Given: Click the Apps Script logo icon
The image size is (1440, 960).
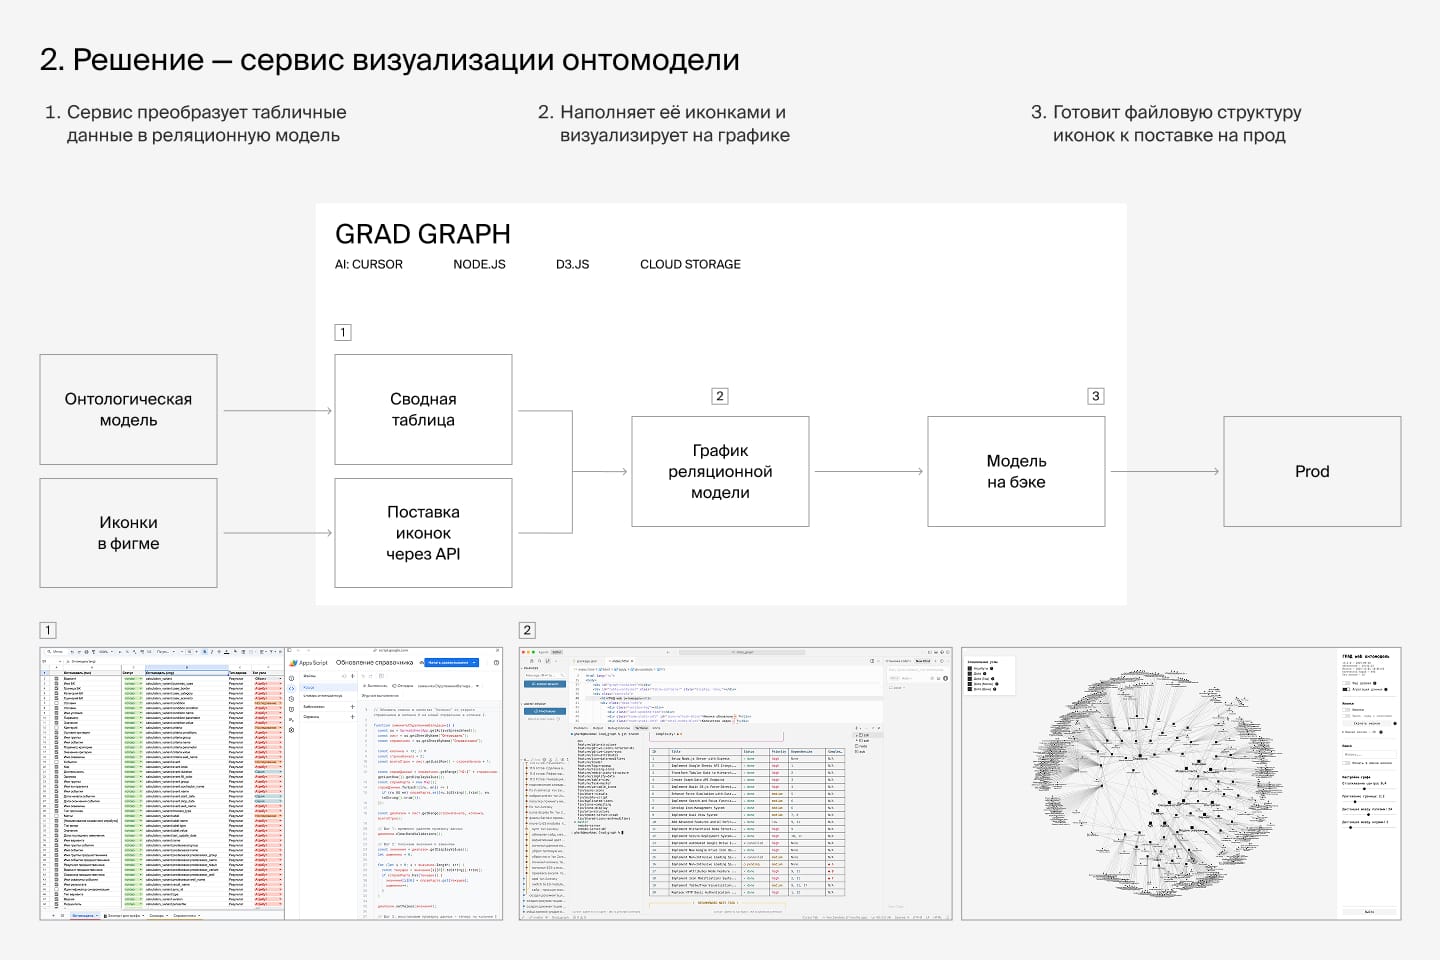Looking at the screenshot, I should (294, 663).
